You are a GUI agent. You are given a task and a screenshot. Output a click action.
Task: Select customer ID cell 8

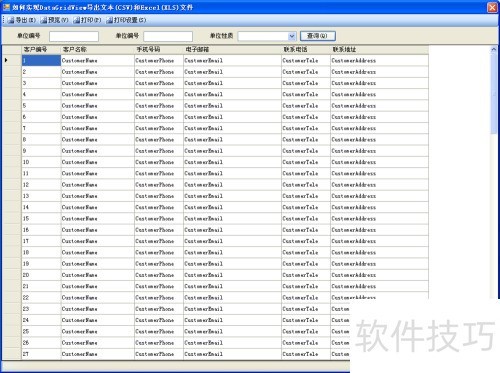point(41,140)
